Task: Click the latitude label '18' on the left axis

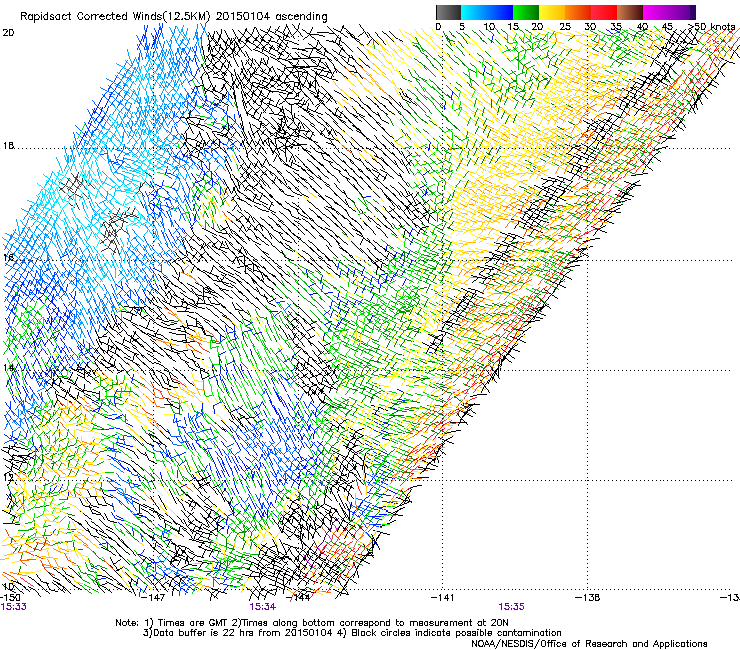Action: click(8, 146)
